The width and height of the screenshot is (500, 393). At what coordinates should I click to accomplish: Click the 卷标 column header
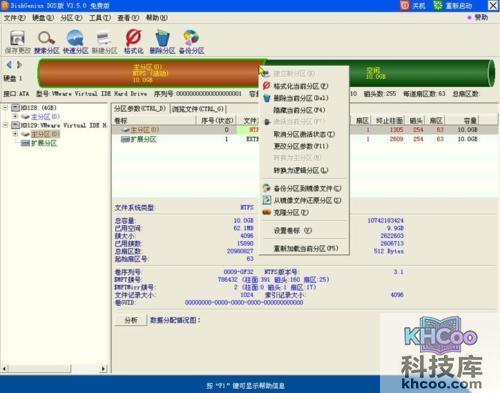coord(155,120)
